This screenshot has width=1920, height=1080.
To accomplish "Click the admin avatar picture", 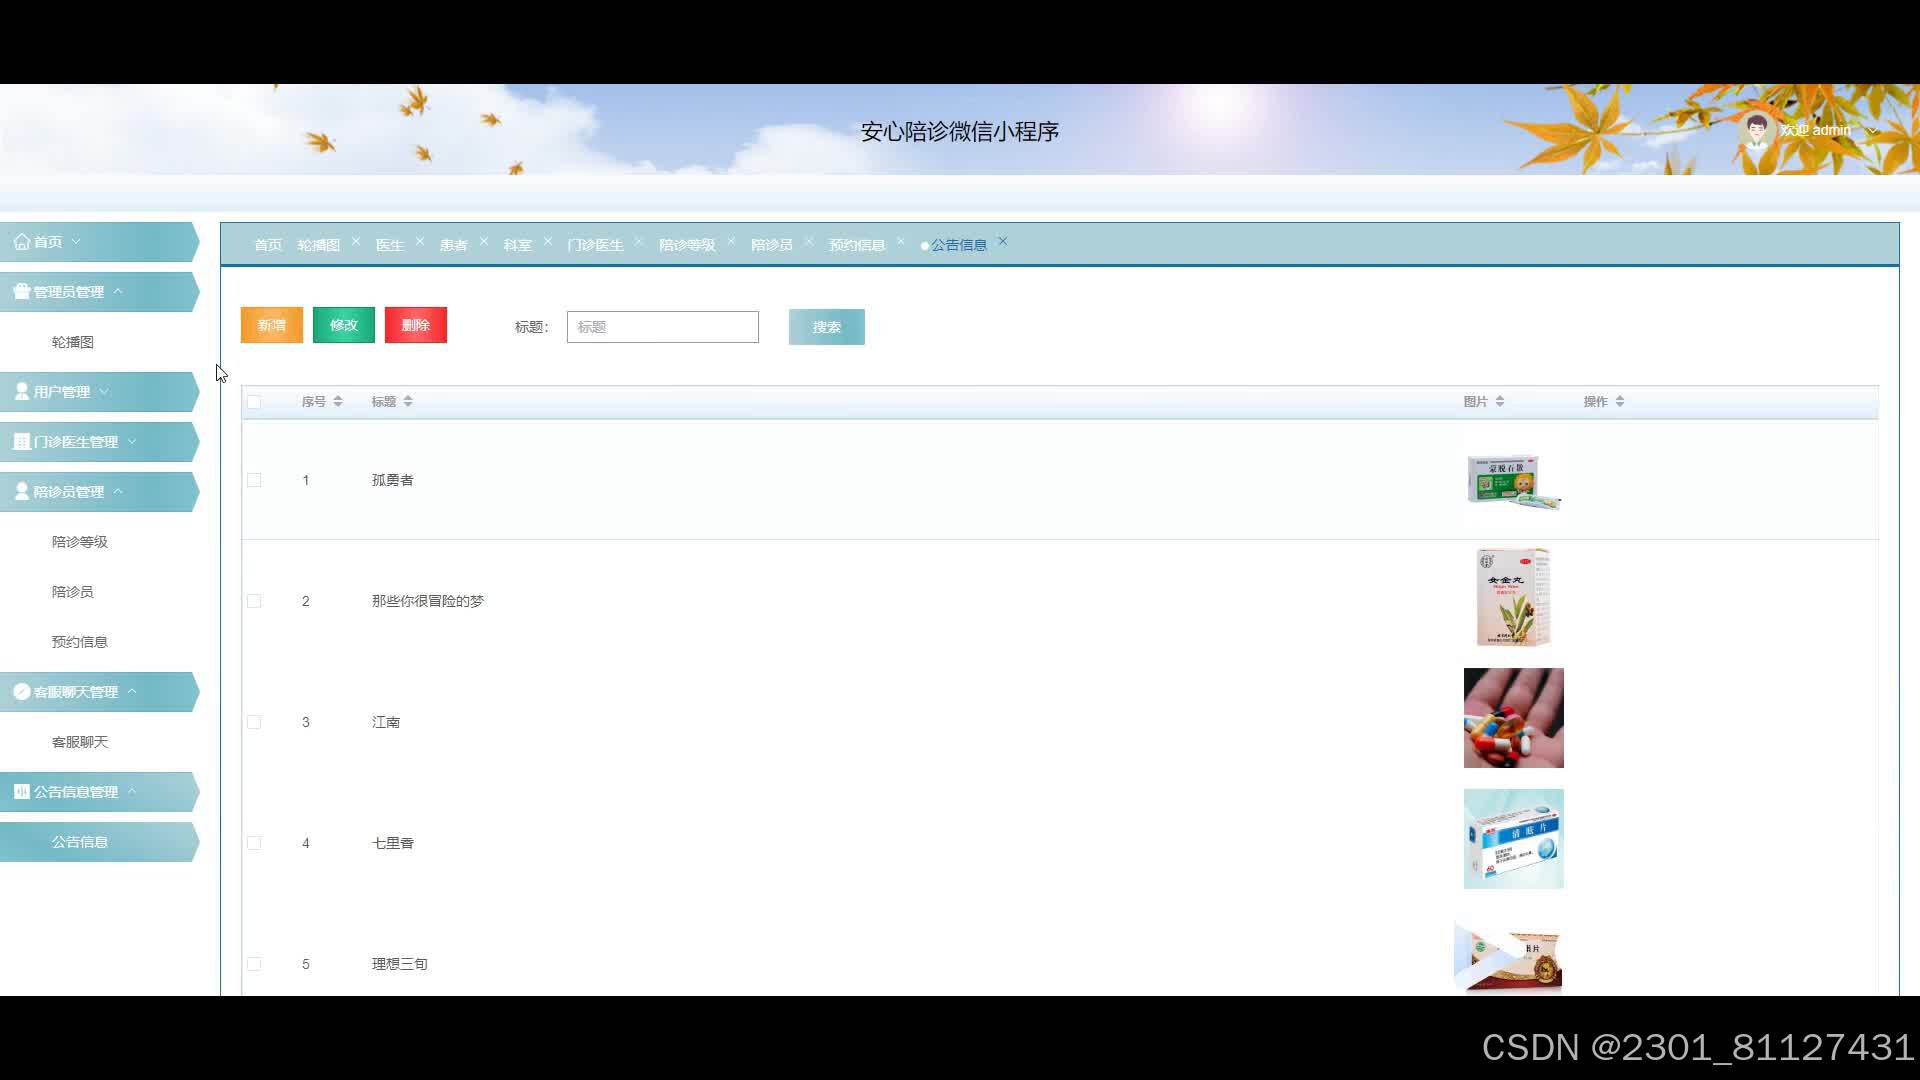I will click(1756, 130).
